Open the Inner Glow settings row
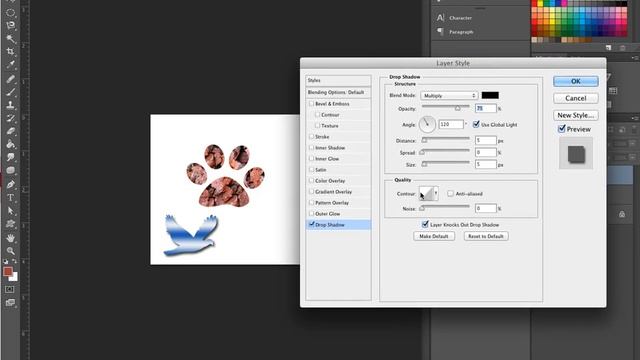 (338, 158)
